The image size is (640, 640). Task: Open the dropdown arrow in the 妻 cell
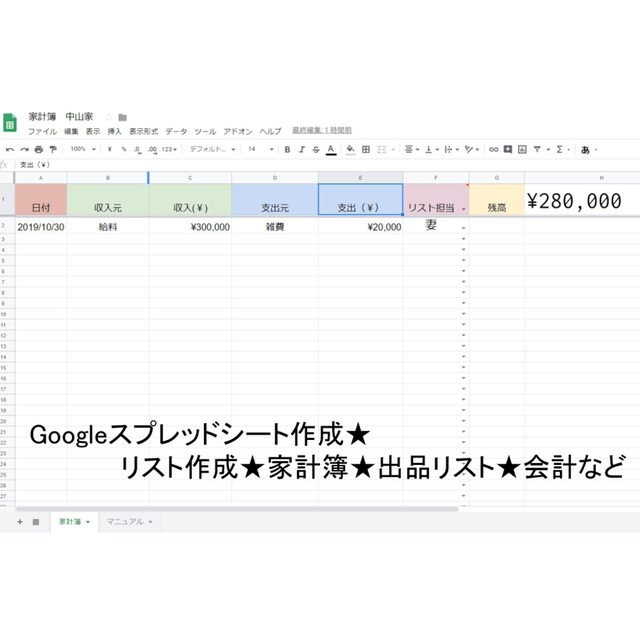point(464,228)
